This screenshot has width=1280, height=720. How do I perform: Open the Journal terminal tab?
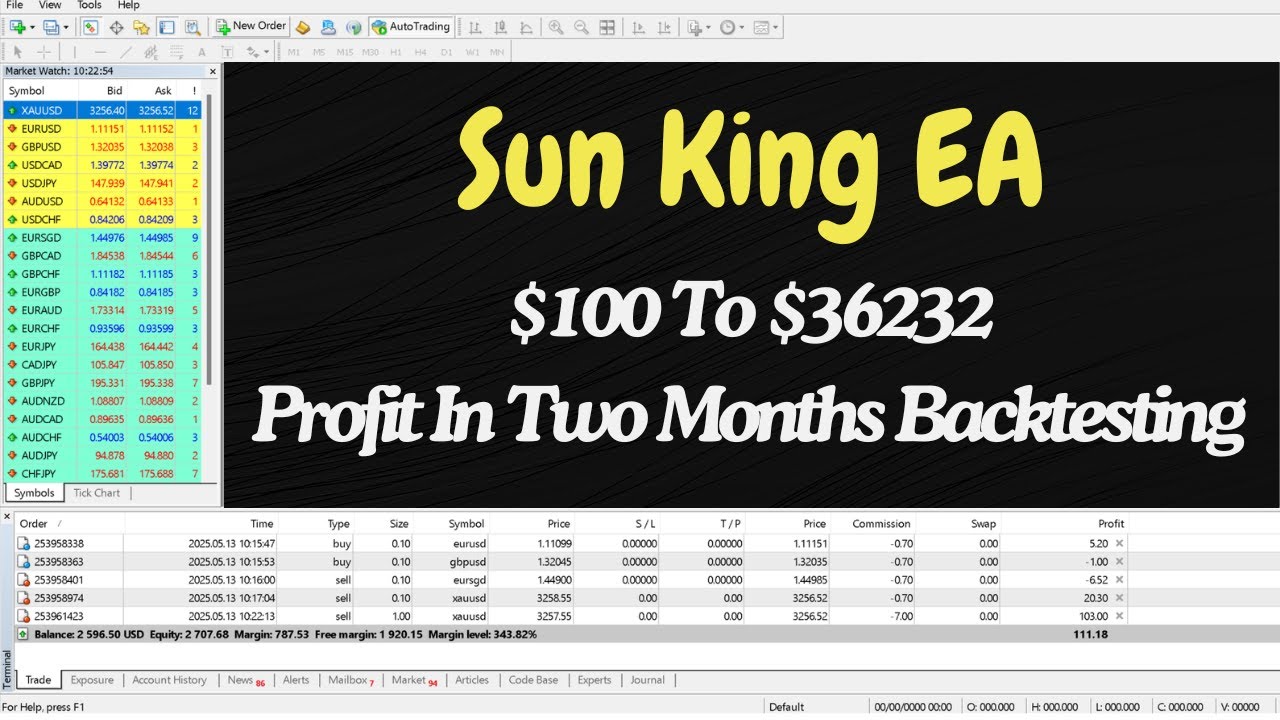point(647,680)
